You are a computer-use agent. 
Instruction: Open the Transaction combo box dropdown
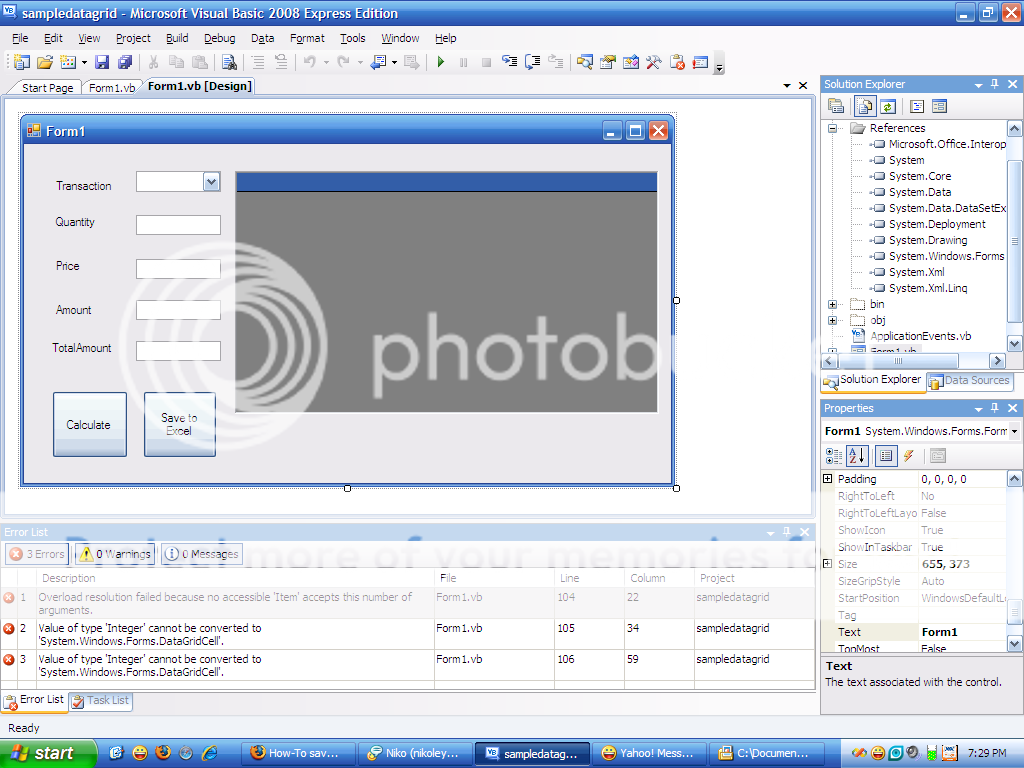point(211,182)
